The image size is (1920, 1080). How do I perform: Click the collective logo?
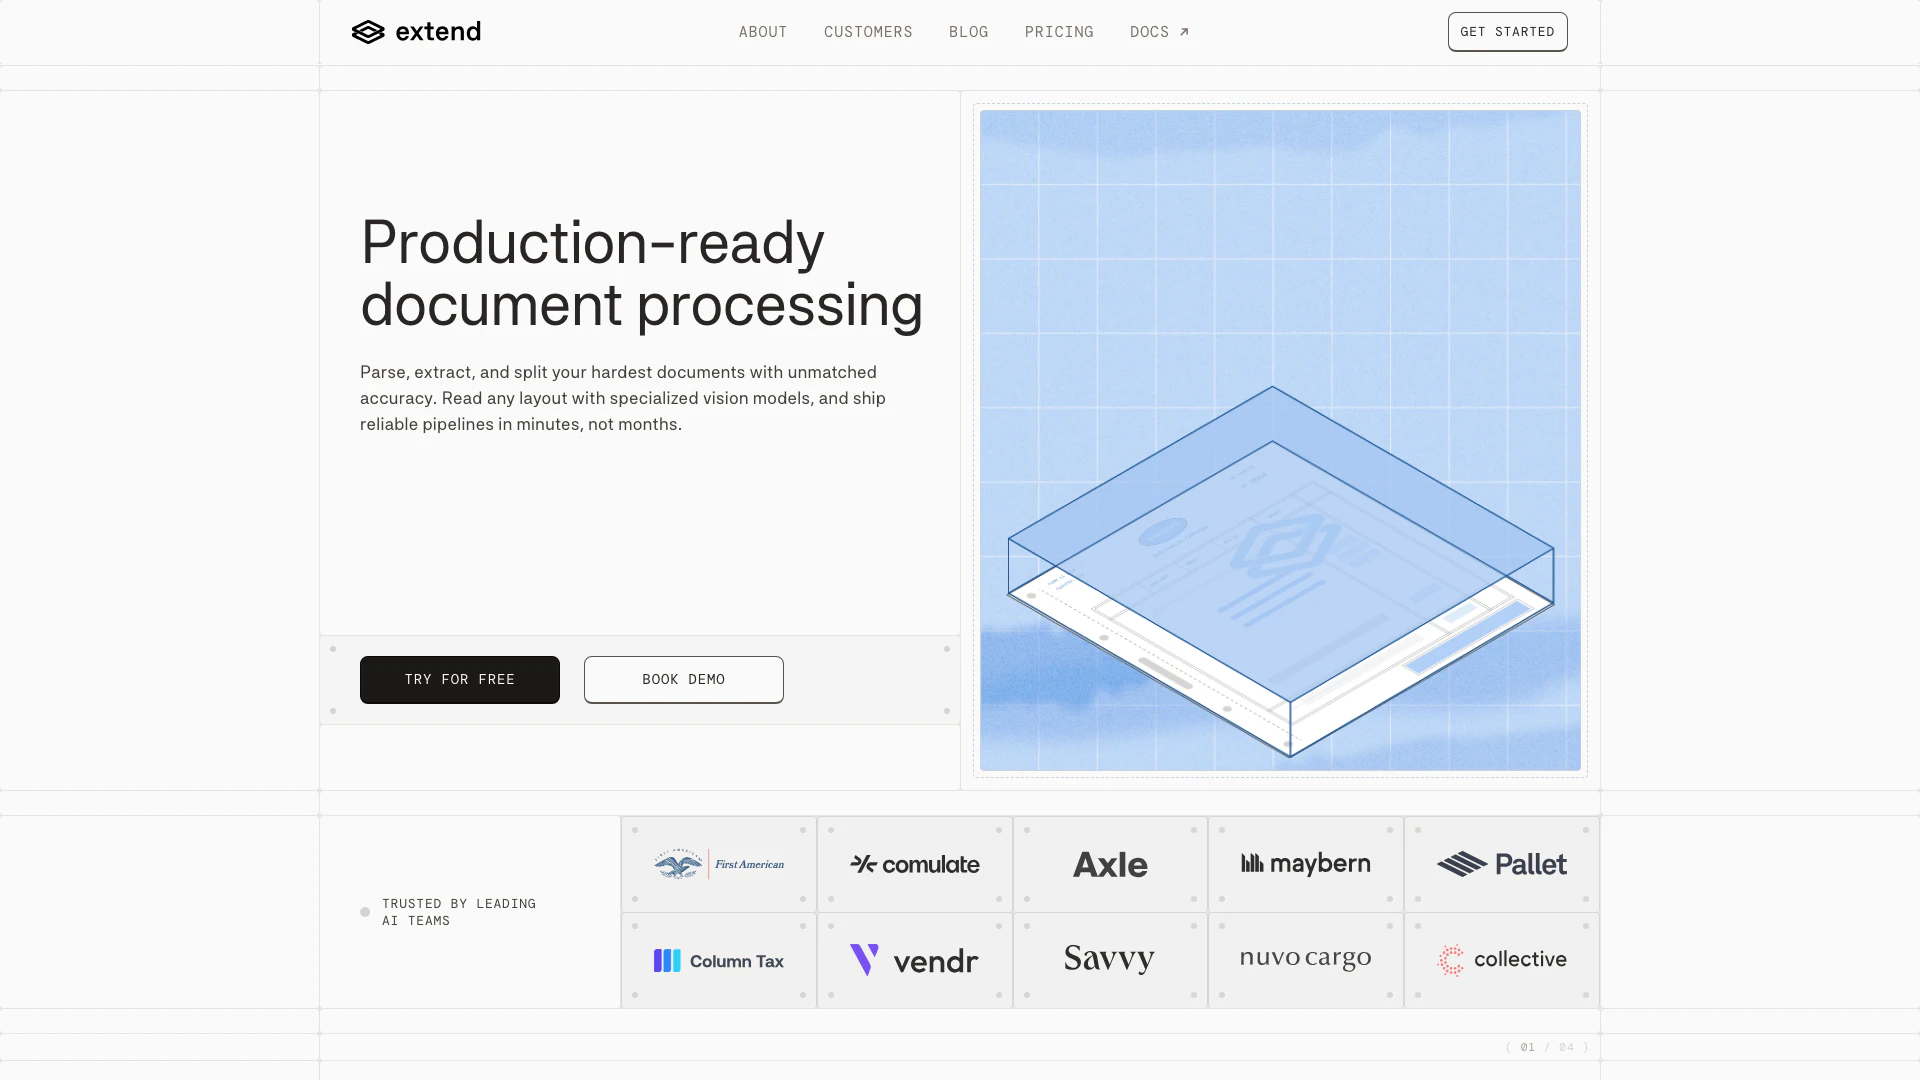click(1501, 960)
